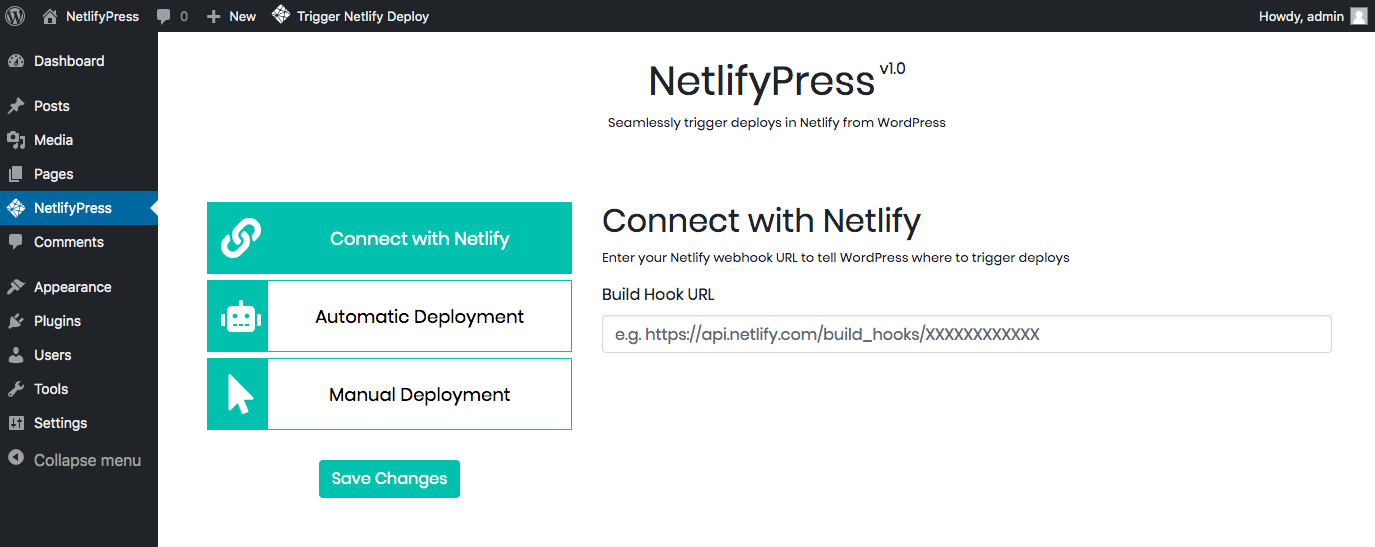Viewport: 1375px width, 547px height.
Task: Click the admin avatar in top bar
Action: tap(1358, 16)
